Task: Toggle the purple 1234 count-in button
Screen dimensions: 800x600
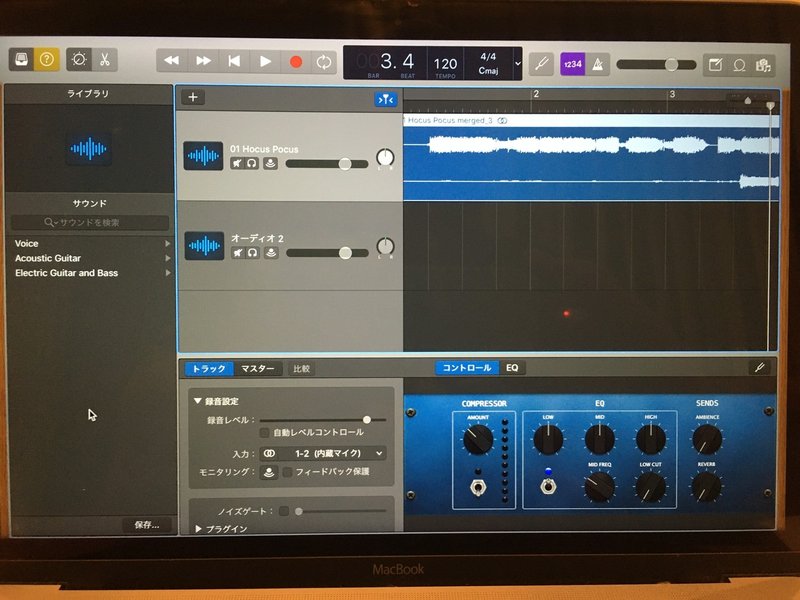Action: pos(572,64)
